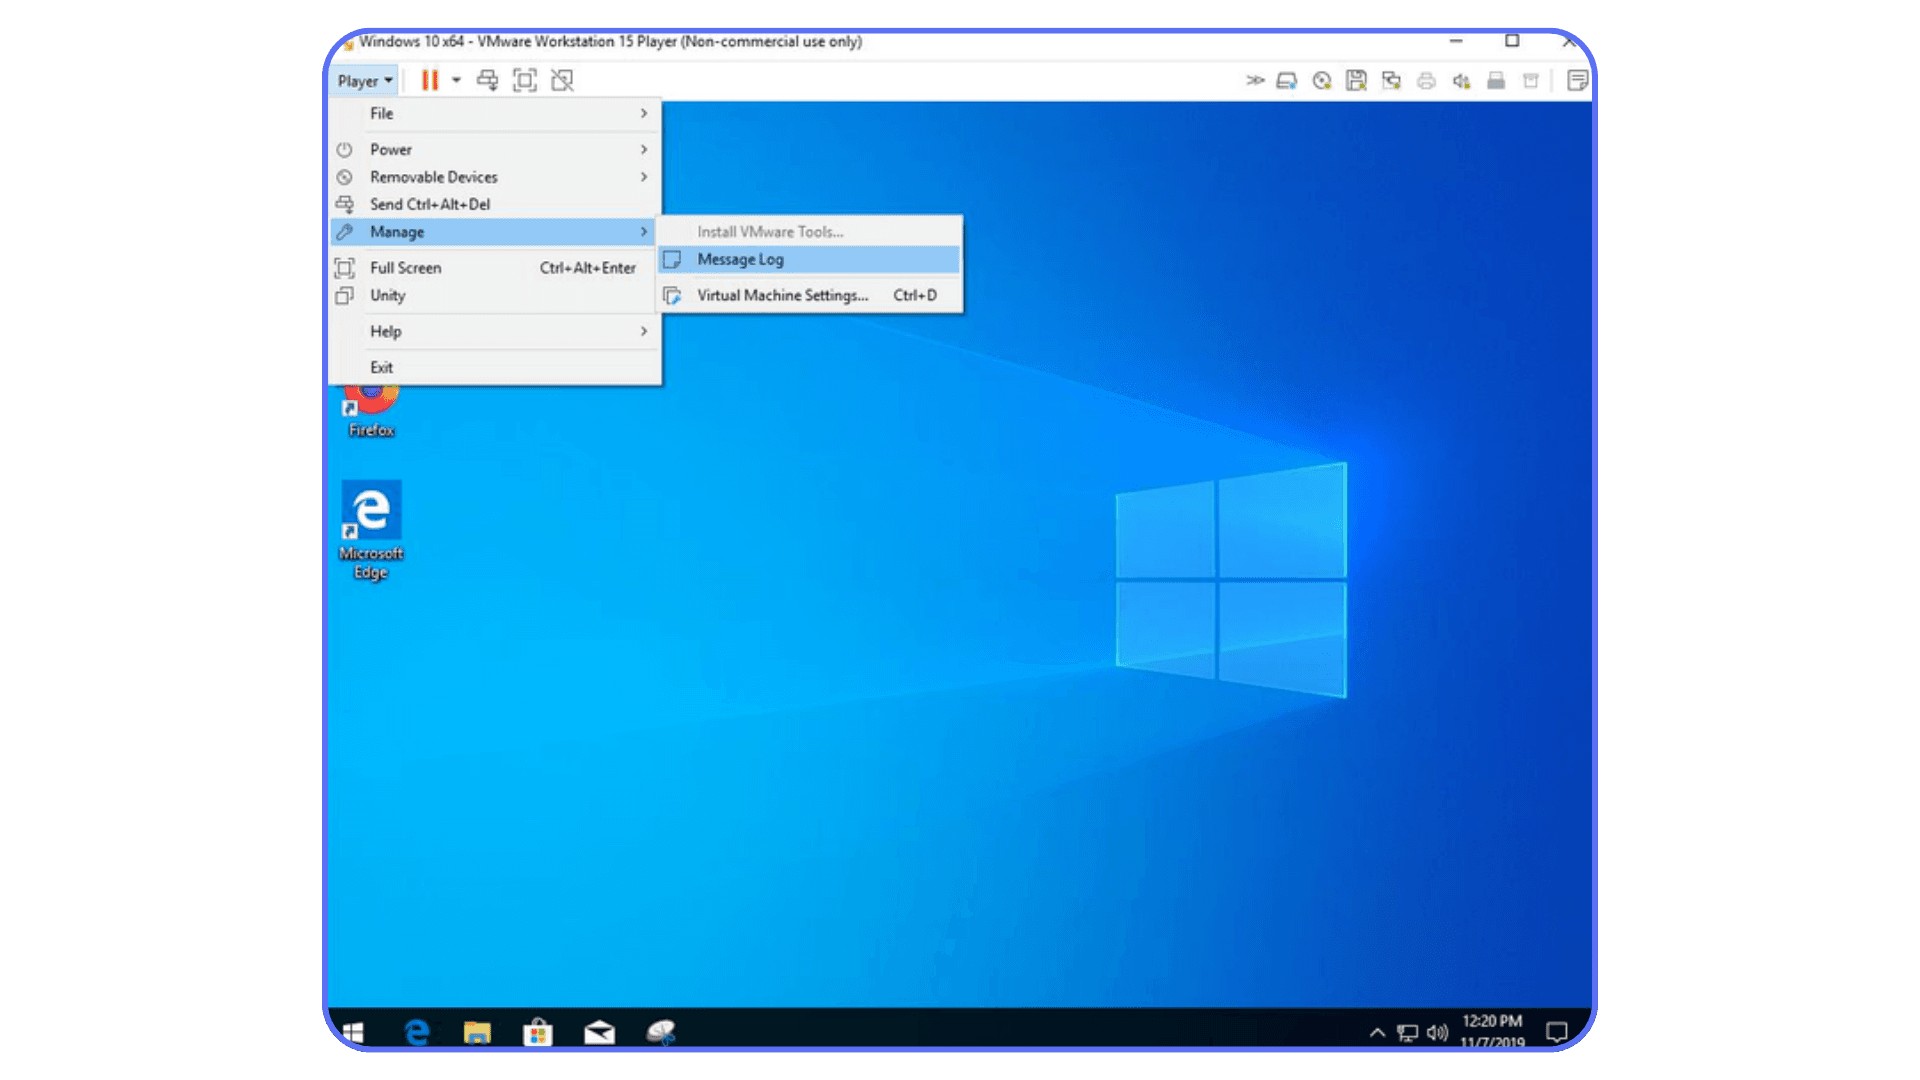
Task: Click Install VMware Tools in submenu
Action: click(x=810, y=232)
